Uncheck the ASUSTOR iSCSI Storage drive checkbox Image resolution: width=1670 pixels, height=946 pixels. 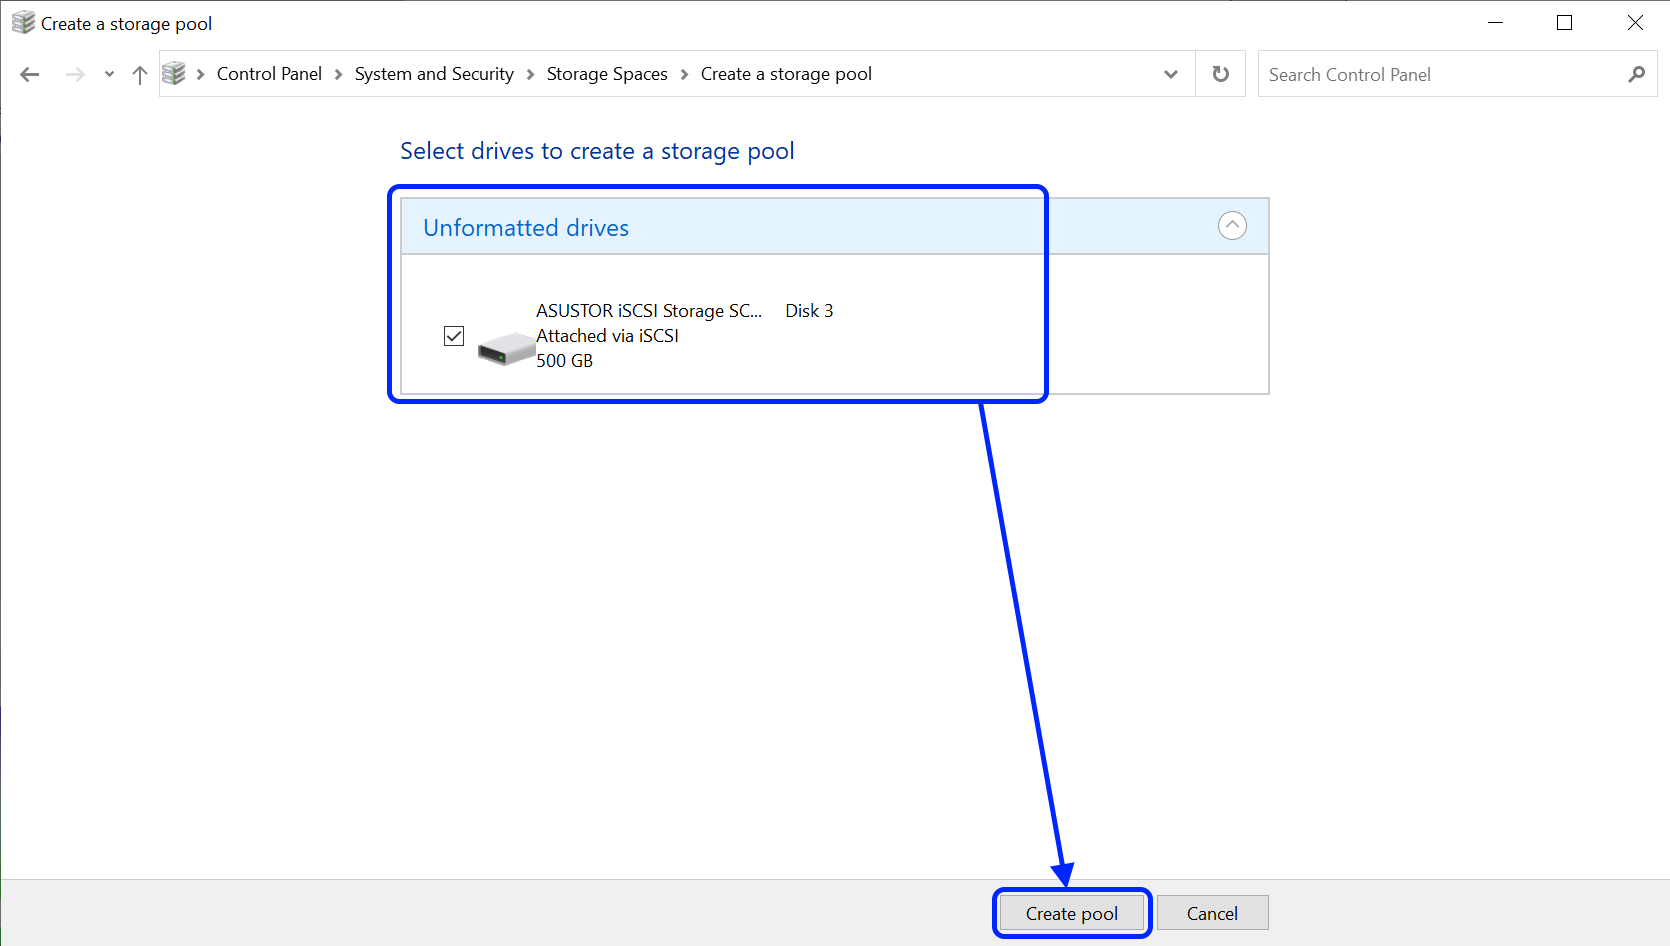454,336
